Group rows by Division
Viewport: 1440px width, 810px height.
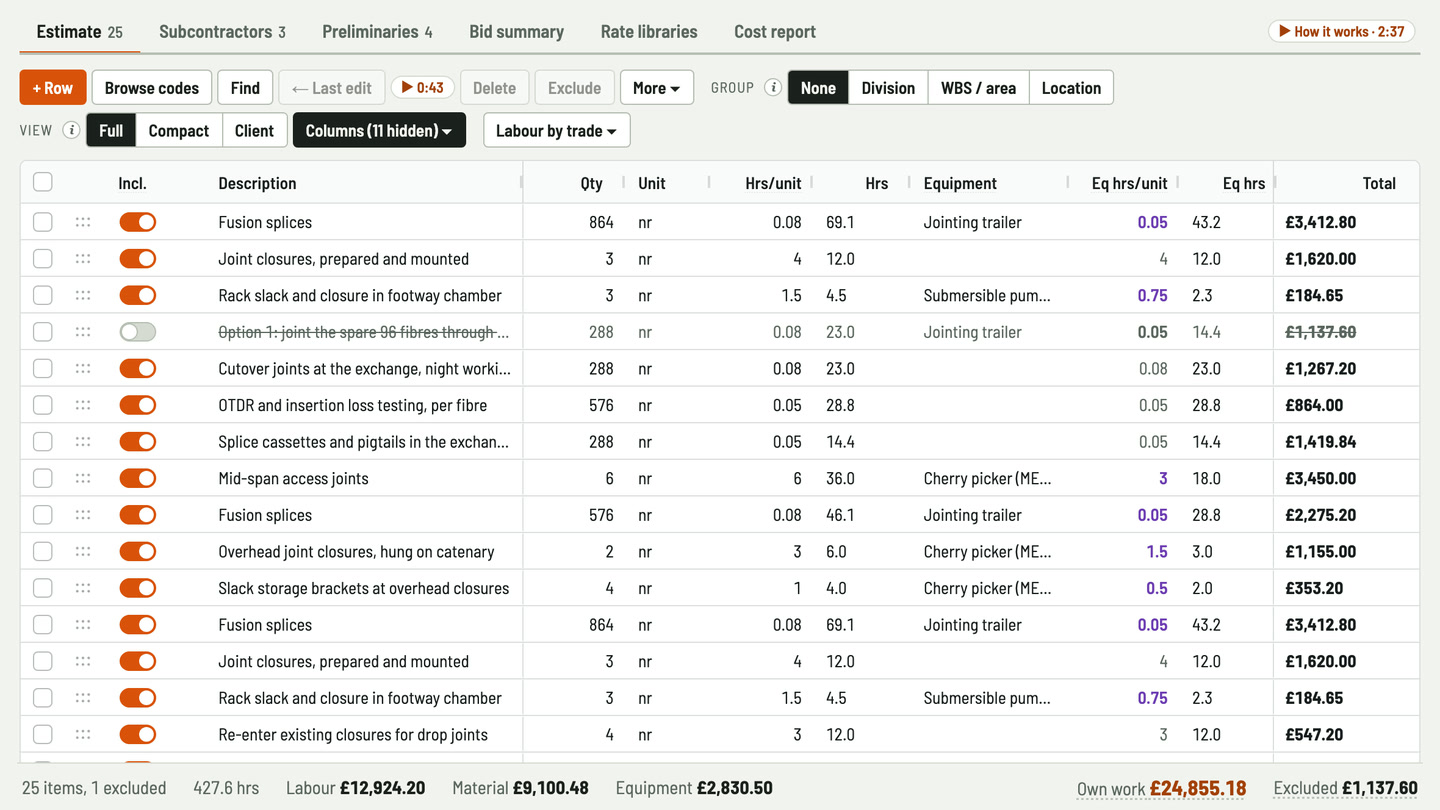[888, 88]
